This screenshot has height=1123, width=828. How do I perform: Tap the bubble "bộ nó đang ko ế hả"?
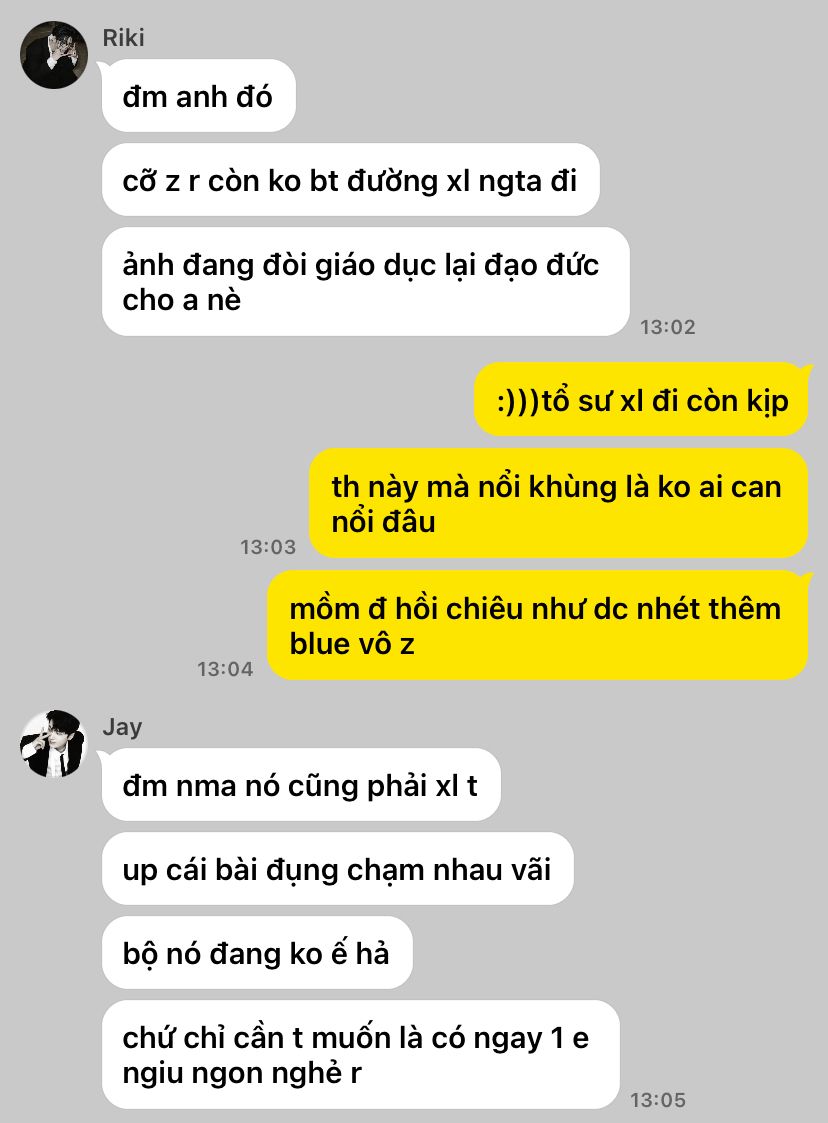pyautogui.click(x=257, y=953)
